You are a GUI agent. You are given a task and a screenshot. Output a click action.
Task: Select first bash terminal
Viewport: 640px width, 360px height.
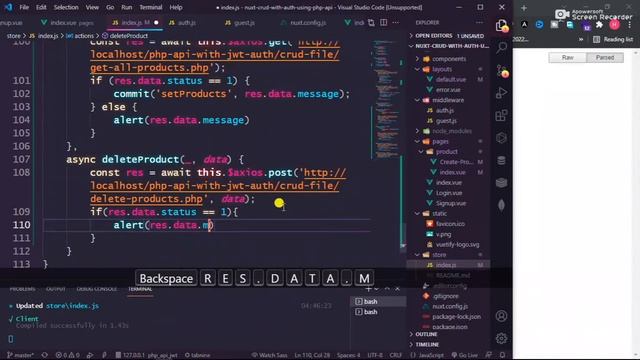click(x=378, y=302)
